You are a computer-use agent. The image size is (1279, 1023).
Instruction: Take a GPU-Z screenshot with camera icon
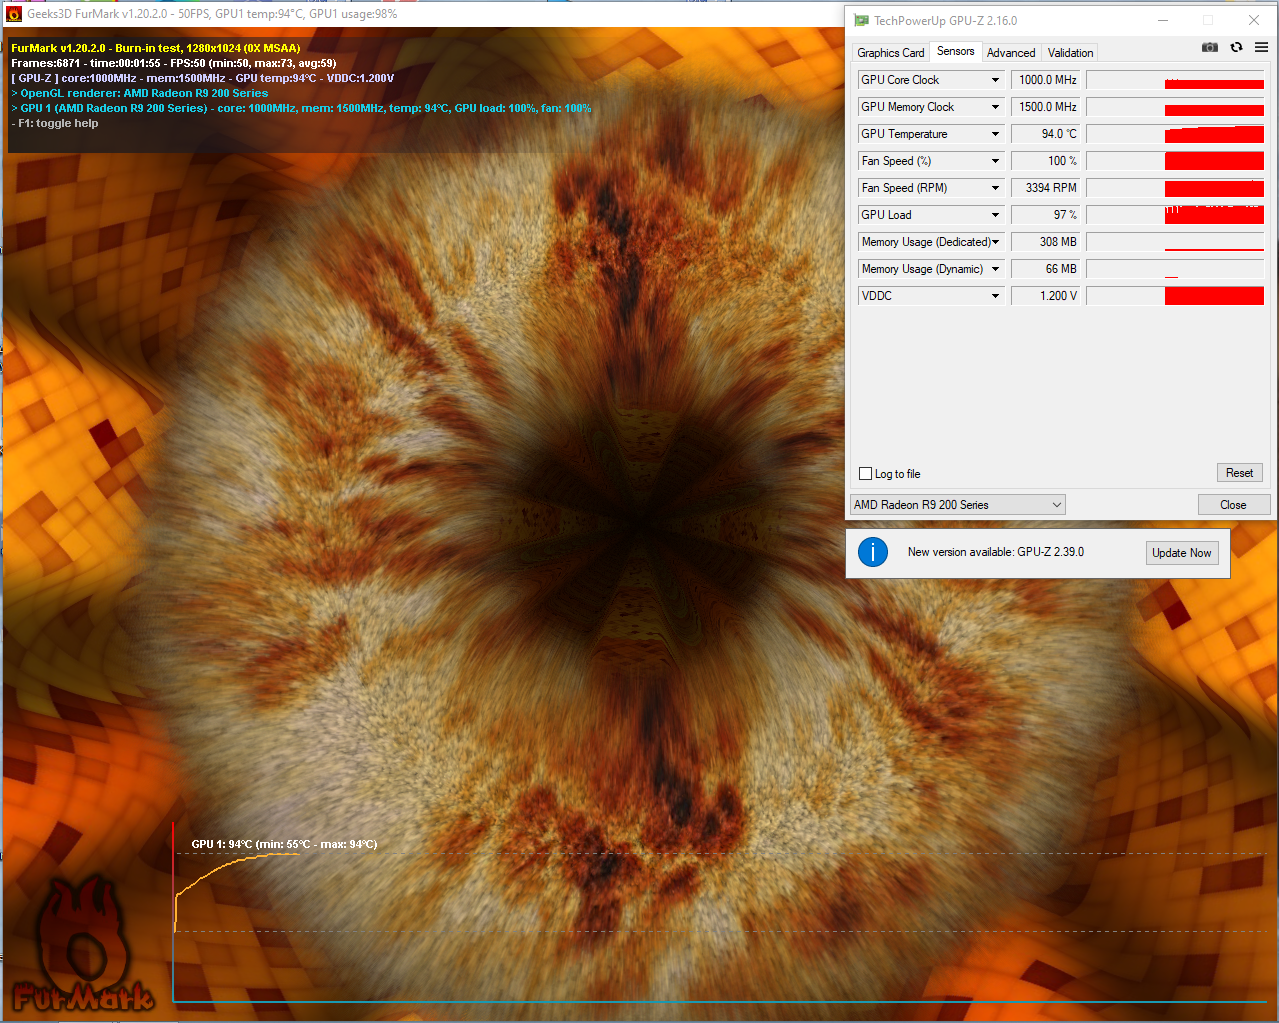point(1210,47)
